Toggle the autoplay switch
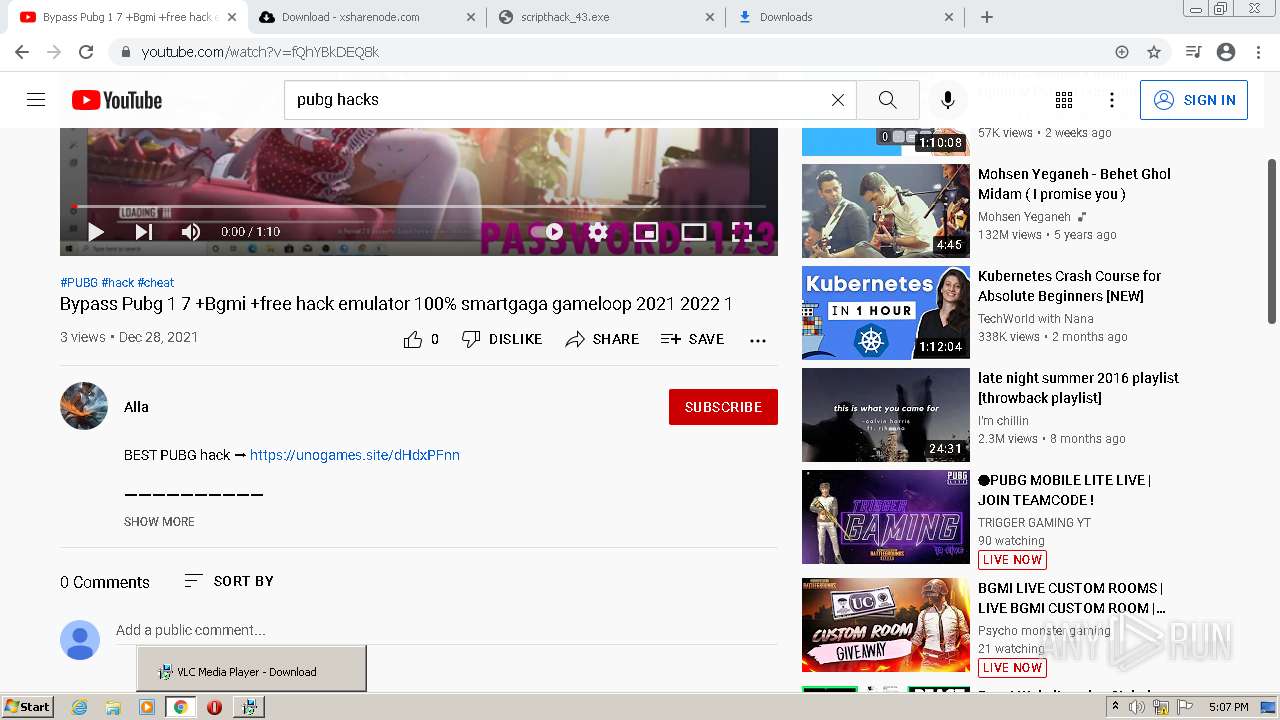1280x720 pixels. (x=546, y=232)
